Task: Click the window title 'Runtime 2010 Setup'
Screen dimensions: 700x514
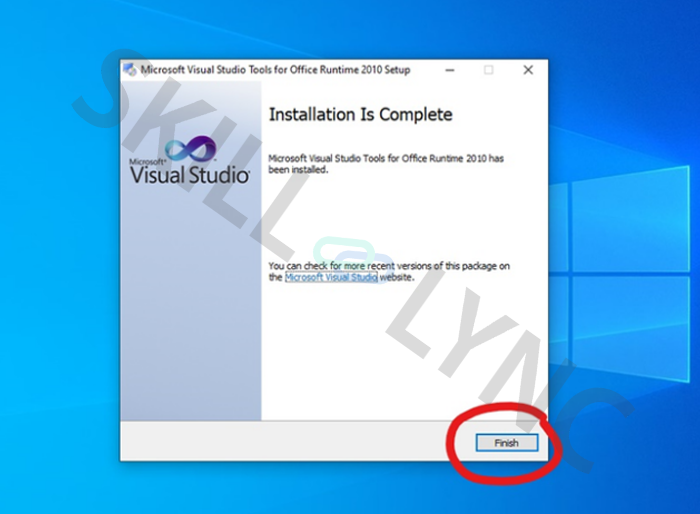Action: 365,70
